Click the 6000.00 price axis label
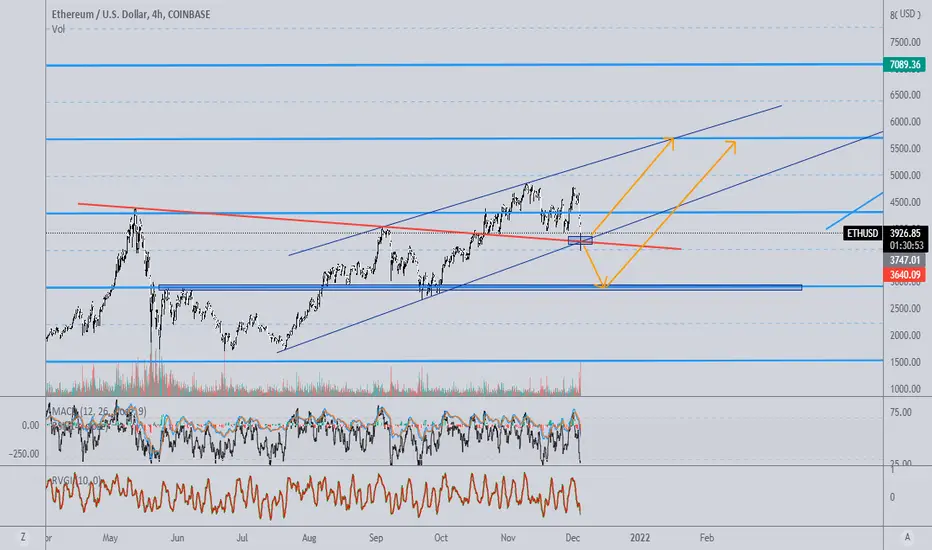The width and height of the screenshot is (932, 550). pos(905,121)
